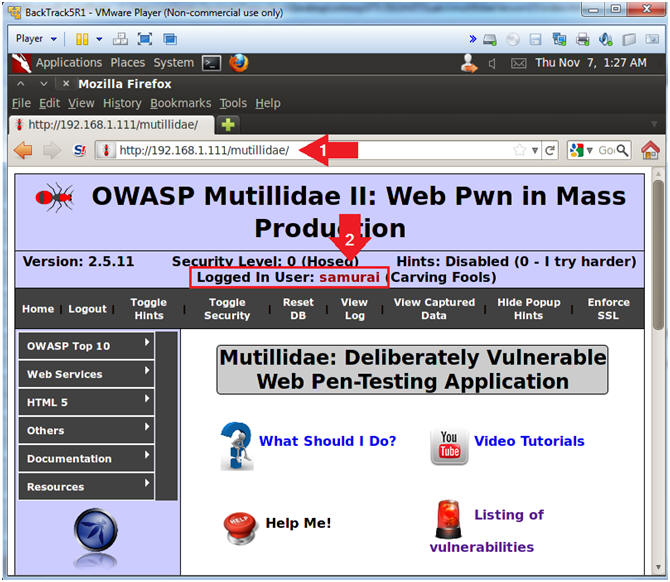Open Firefox File menu
670x582 pixels.
(x=21, y=103)
